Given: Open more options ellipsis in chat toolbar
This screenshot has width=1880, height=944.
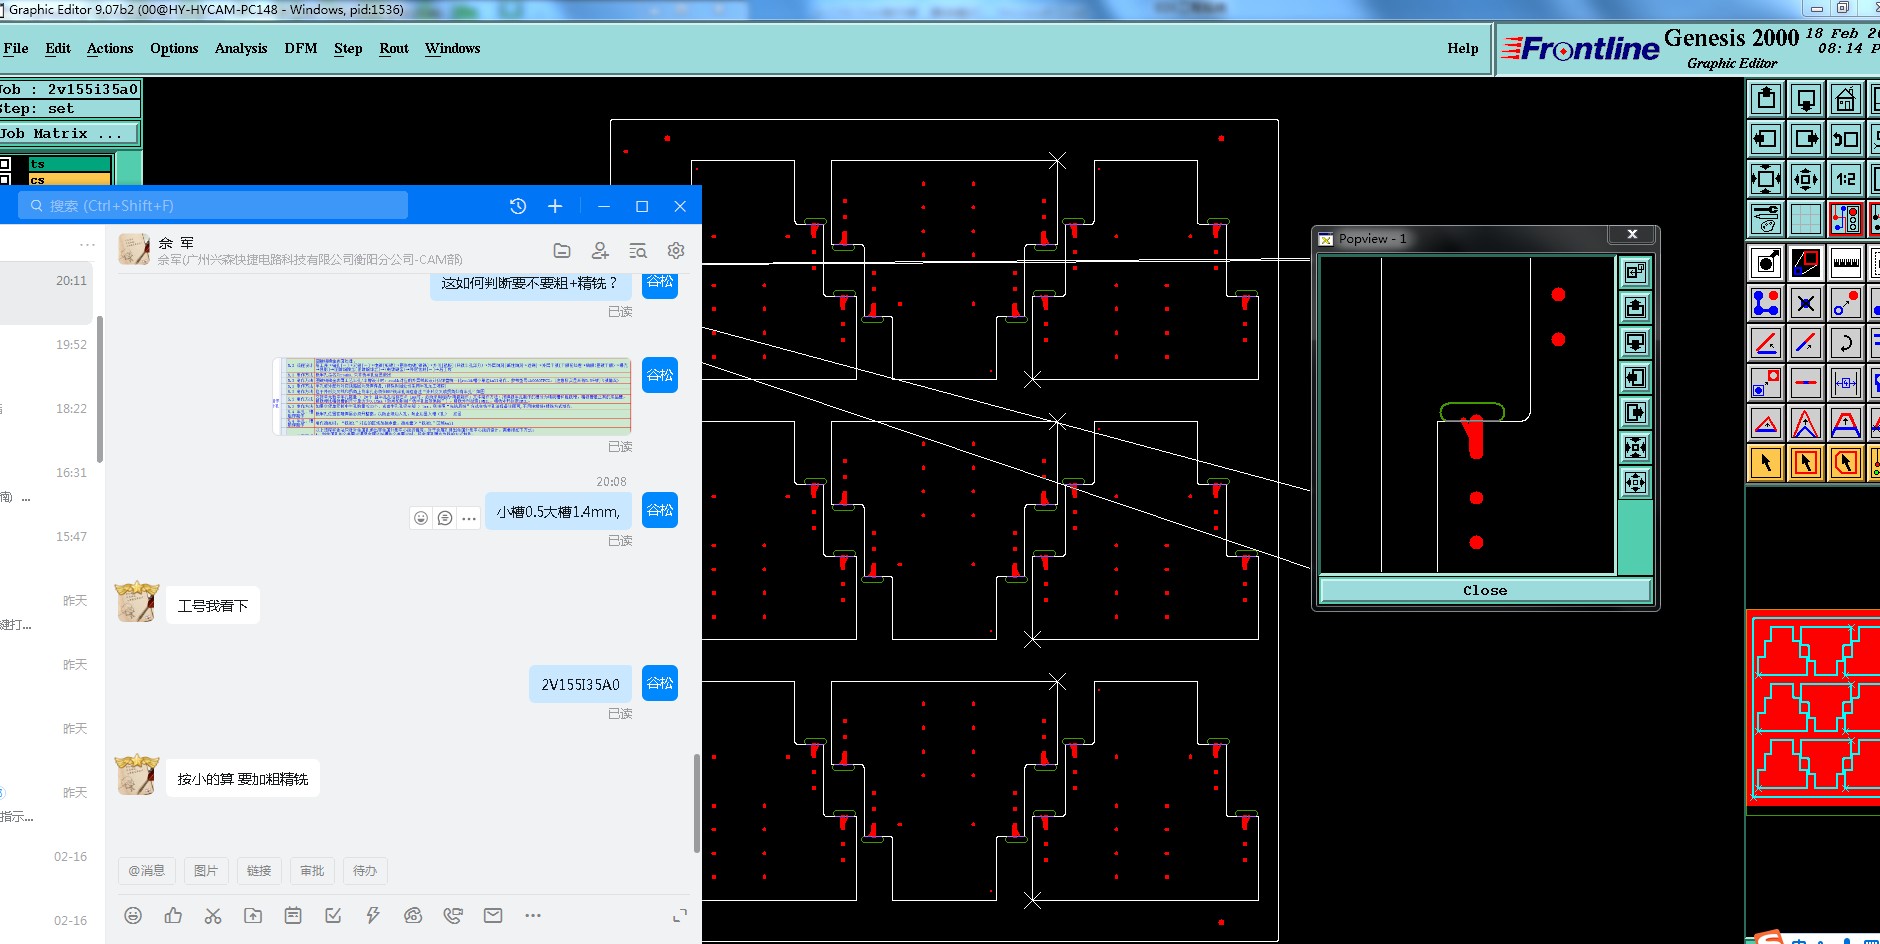Looking at the screenshot, I should 533,915.
